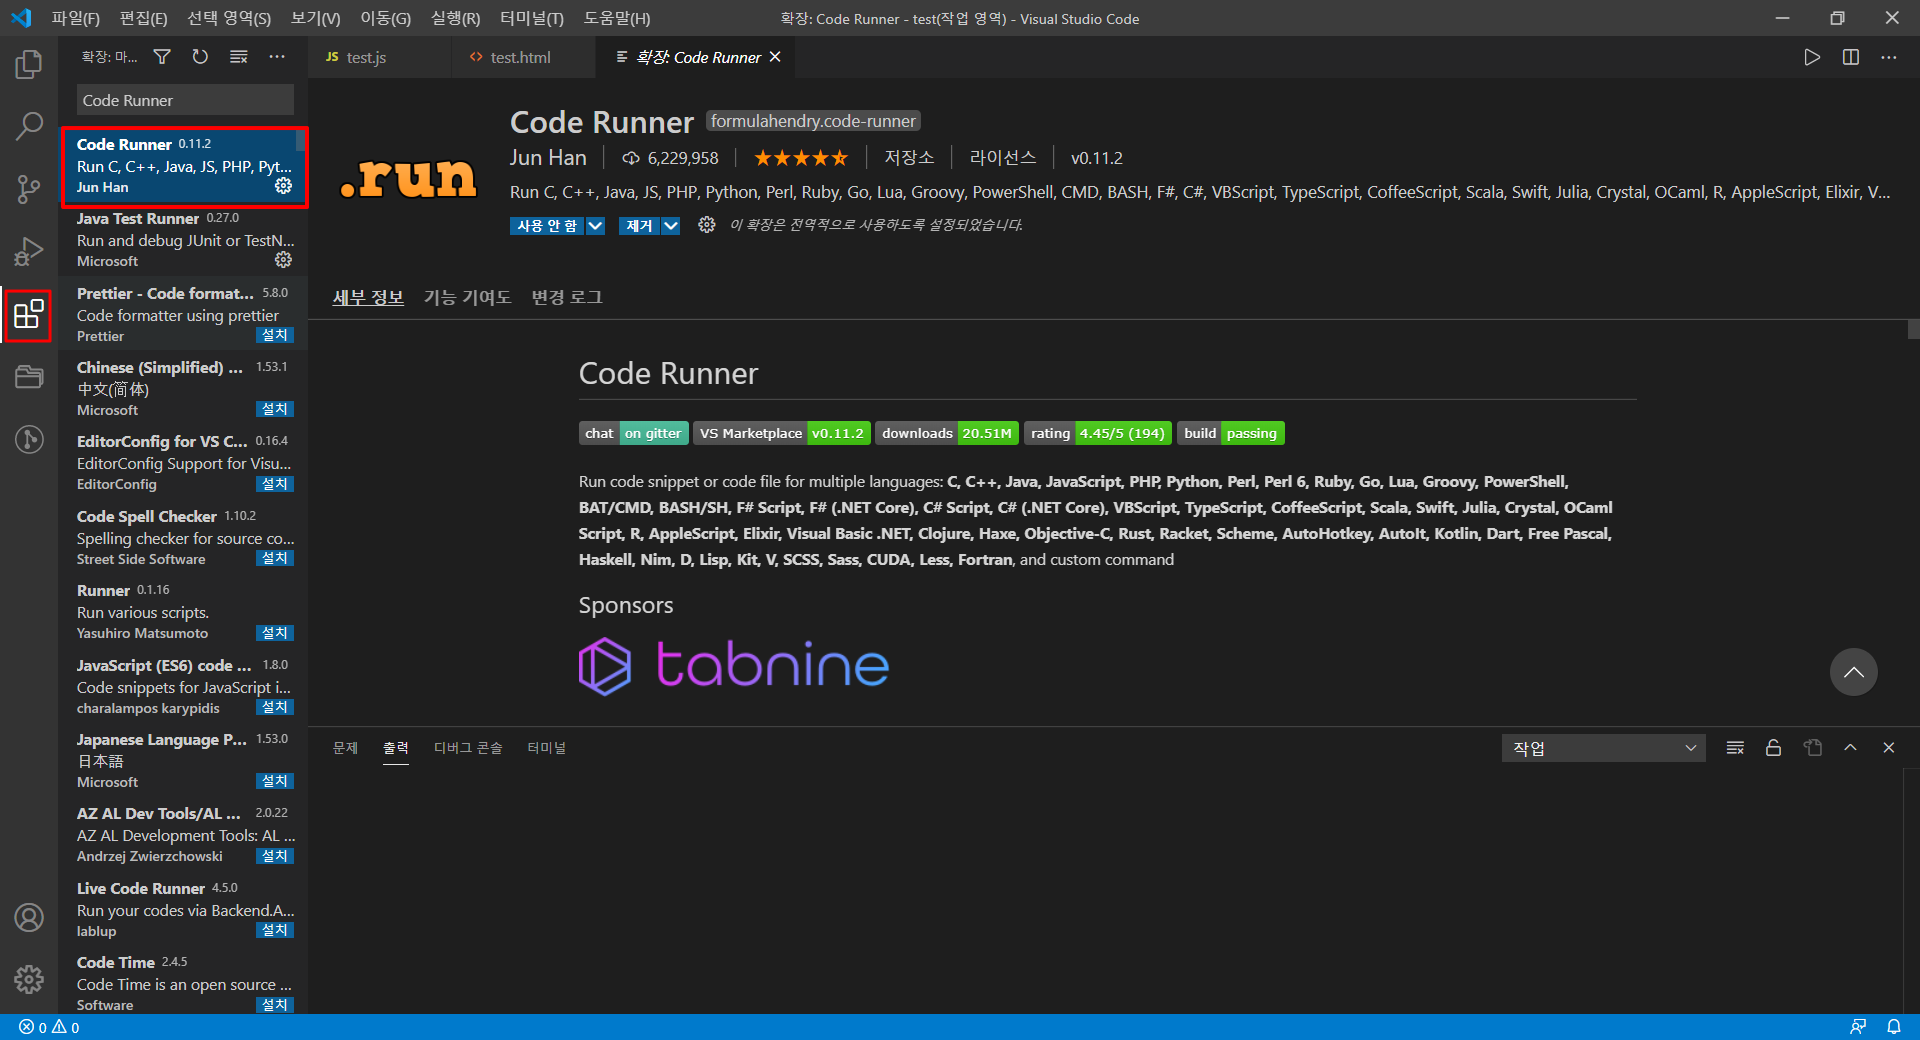Install Live Code Runner extension

click(x=274, y=930)
